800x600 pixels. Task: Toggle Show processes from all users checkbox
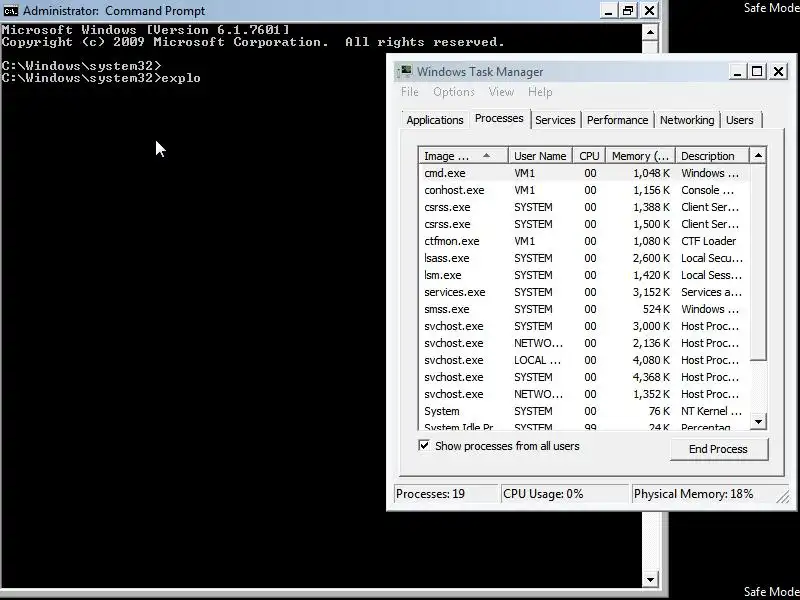click(x=424, y=445)
